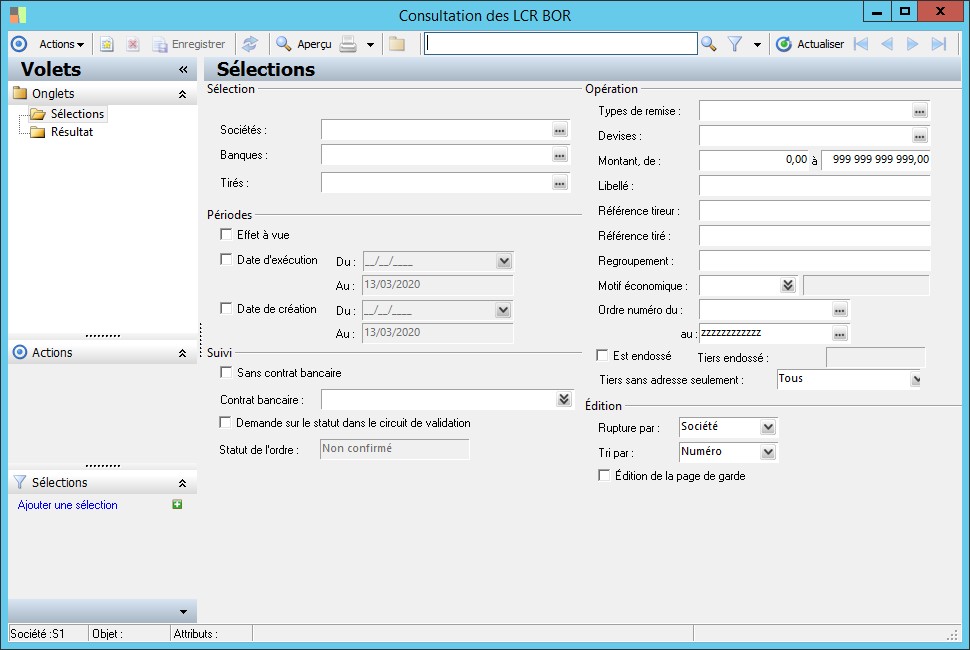Open the Actions toolbar menu
The width and height of the screenshot is (970, 650).
pos(61,44)
